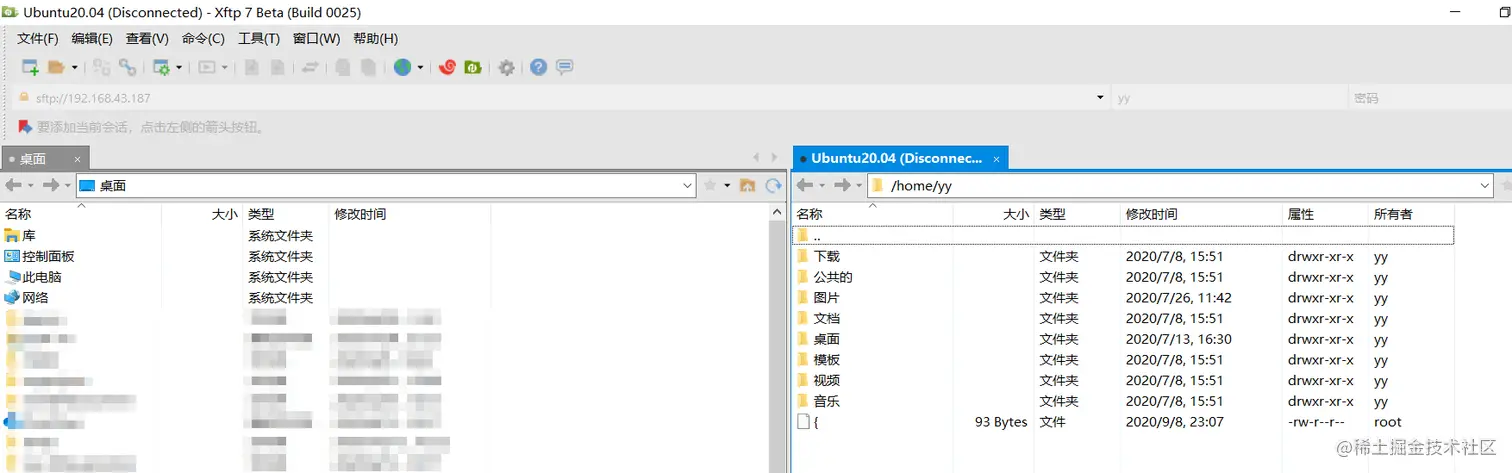Launch Xshell via red swirl icon
This screenshot has height=473, width=1512.
[448, 67]
